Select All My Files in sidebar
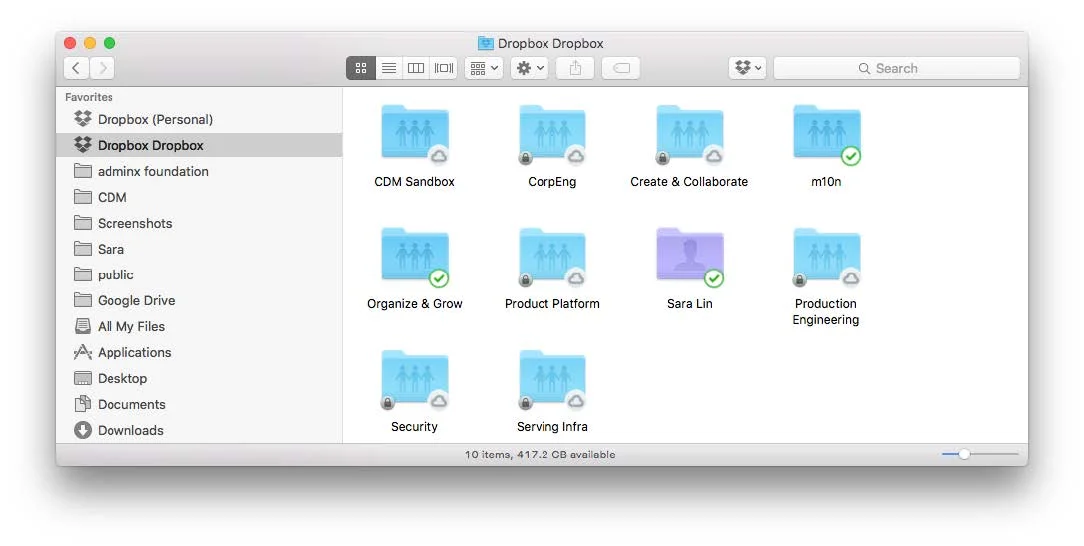 [x=199, y=326]
